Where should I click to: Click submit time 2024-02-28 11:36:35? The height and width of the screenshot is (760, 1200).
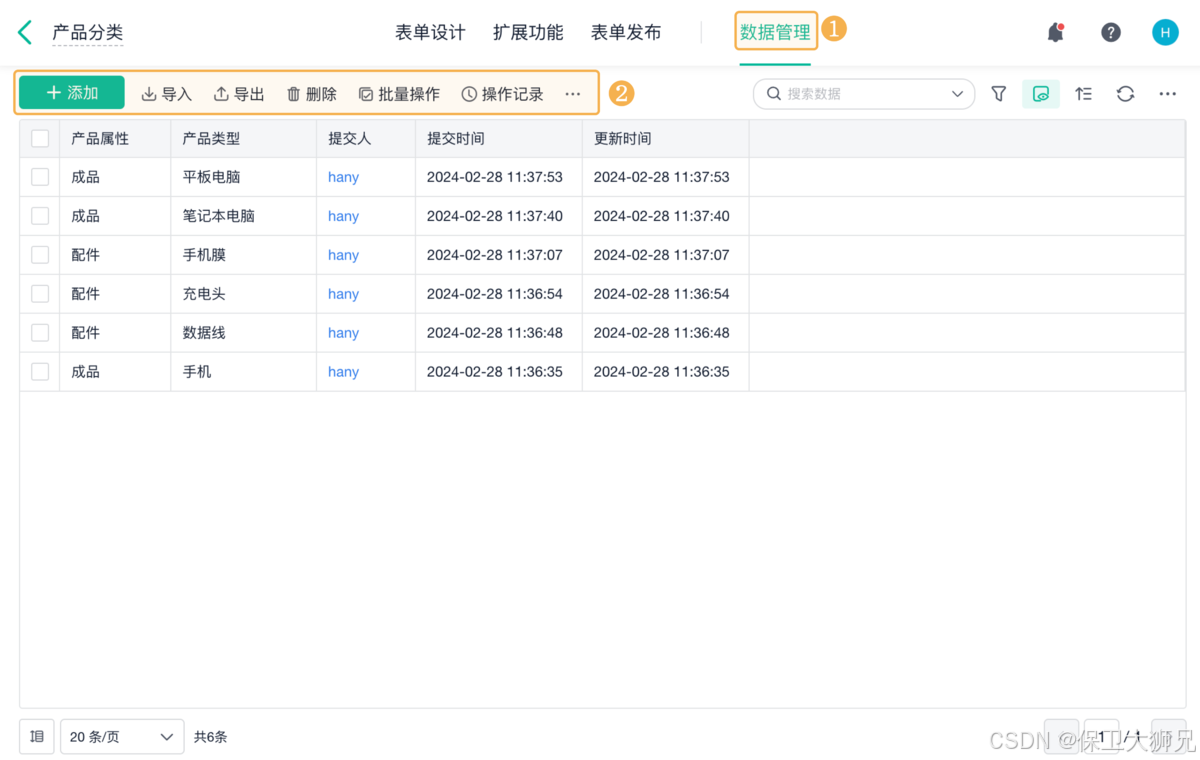coord(495,372)
